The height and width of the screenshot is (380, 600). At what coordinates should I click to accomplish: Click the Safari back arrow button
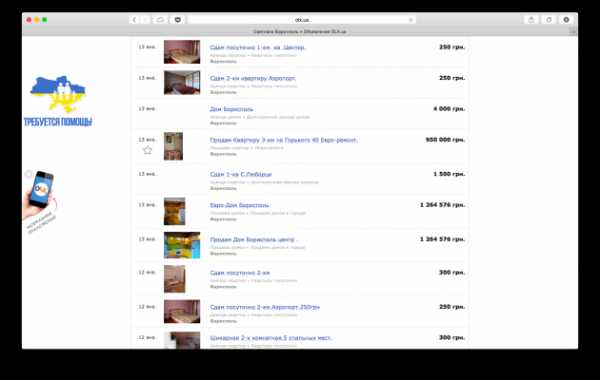click(134, 20)
